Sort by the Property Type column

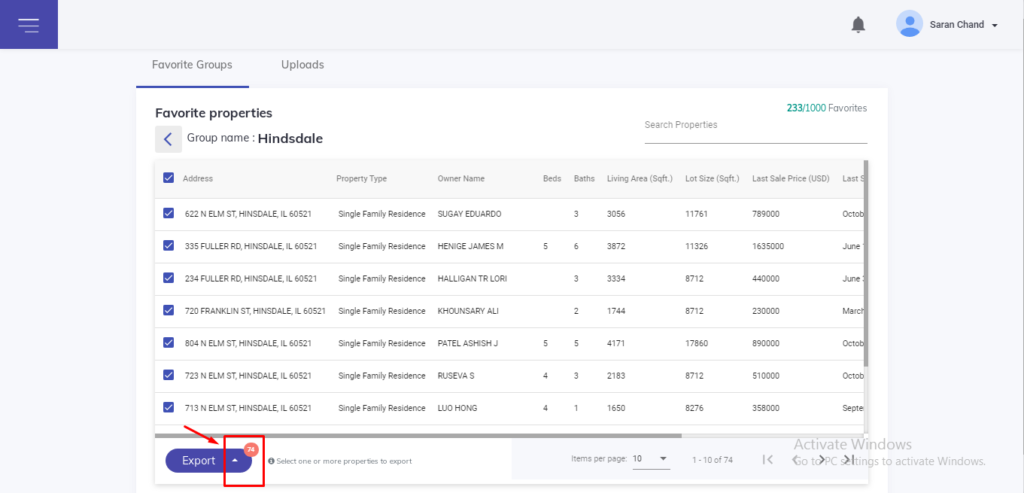pyautogui.click(x=361, y=178)
